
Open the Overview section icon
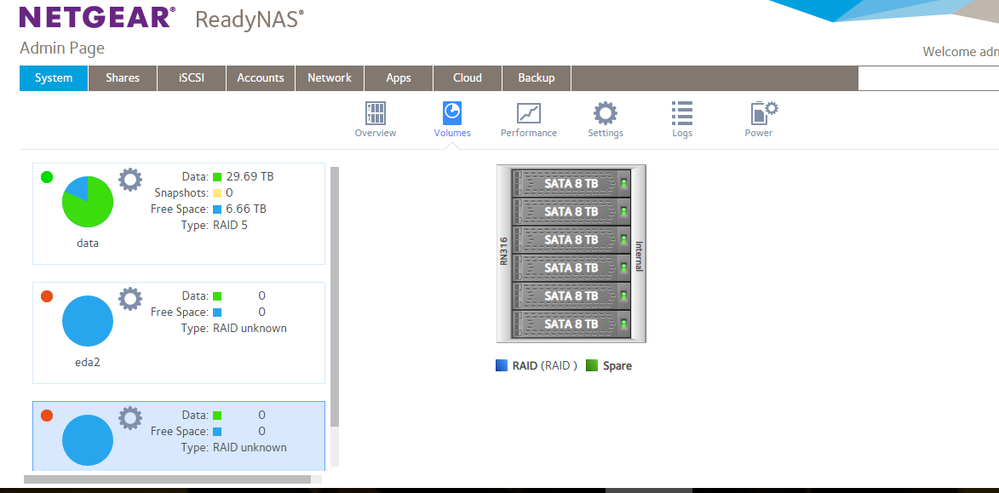(x=375, y=113)
